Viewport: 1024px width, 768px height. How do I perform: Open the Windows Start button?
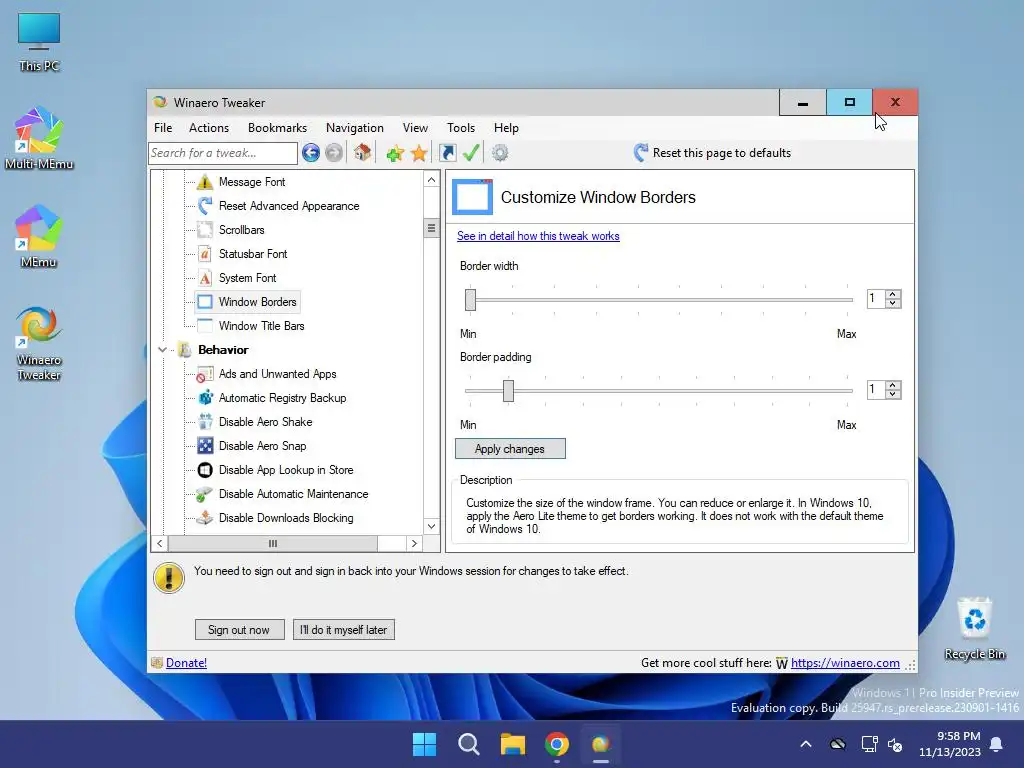424,744
